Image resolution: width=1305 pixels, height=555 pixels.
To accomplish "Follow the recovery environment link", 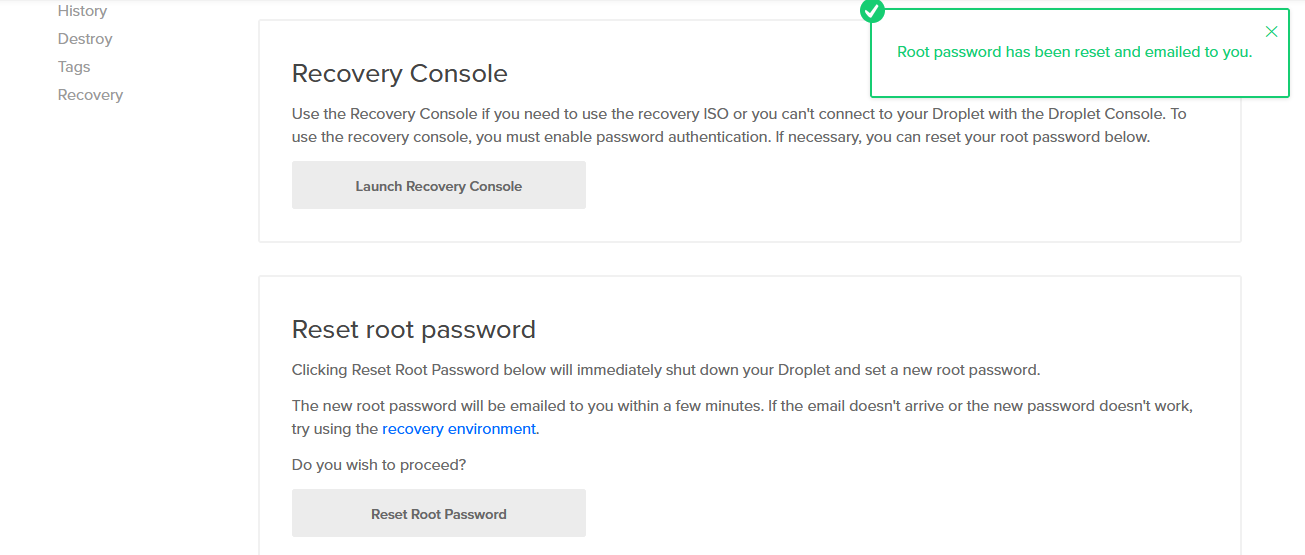I will point(459,429).
